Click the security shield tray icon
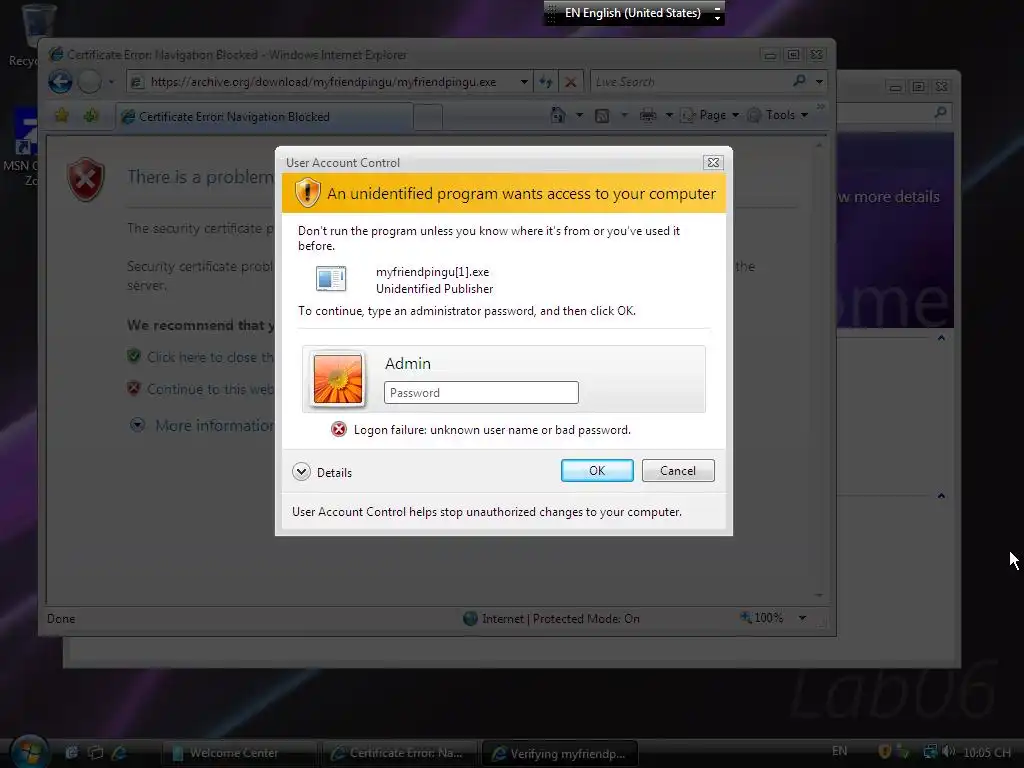1024x768 pixels. coord(885,752)
